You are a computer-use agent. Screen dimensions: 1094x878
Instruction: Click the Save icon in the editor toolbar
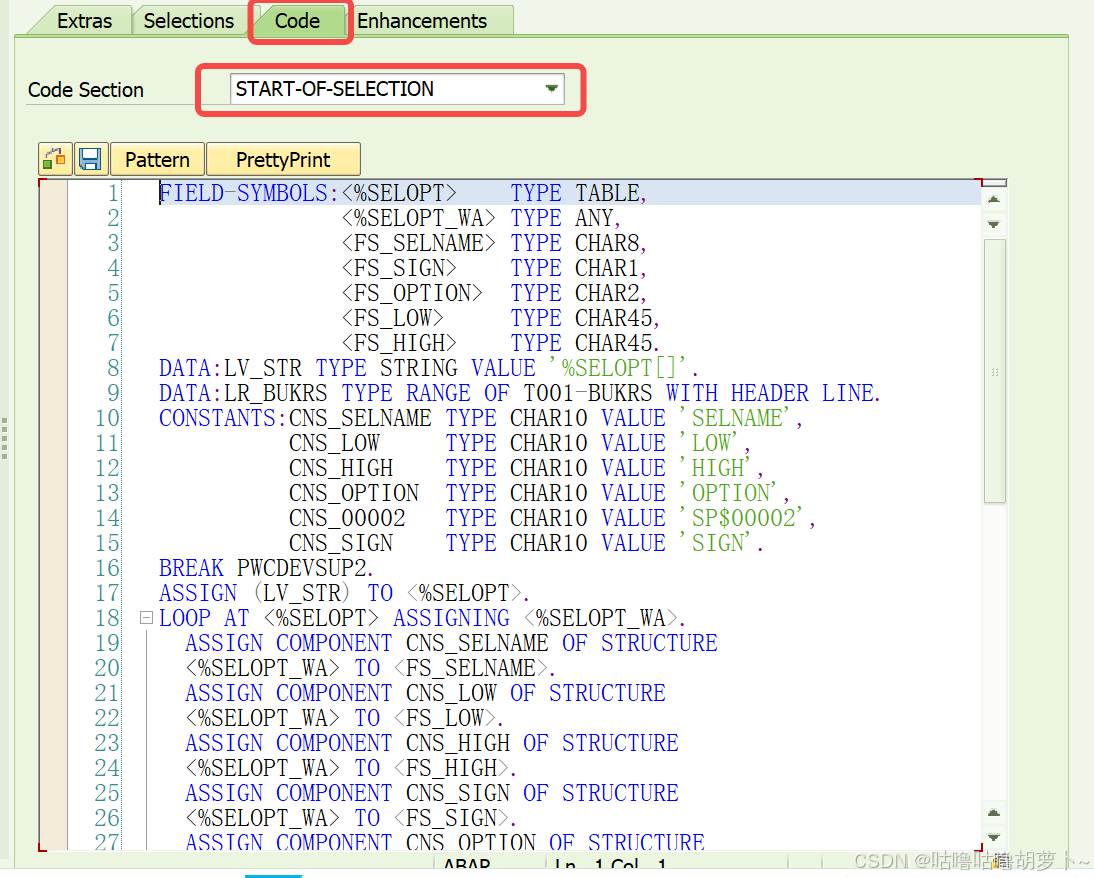[x=89, y=158]
